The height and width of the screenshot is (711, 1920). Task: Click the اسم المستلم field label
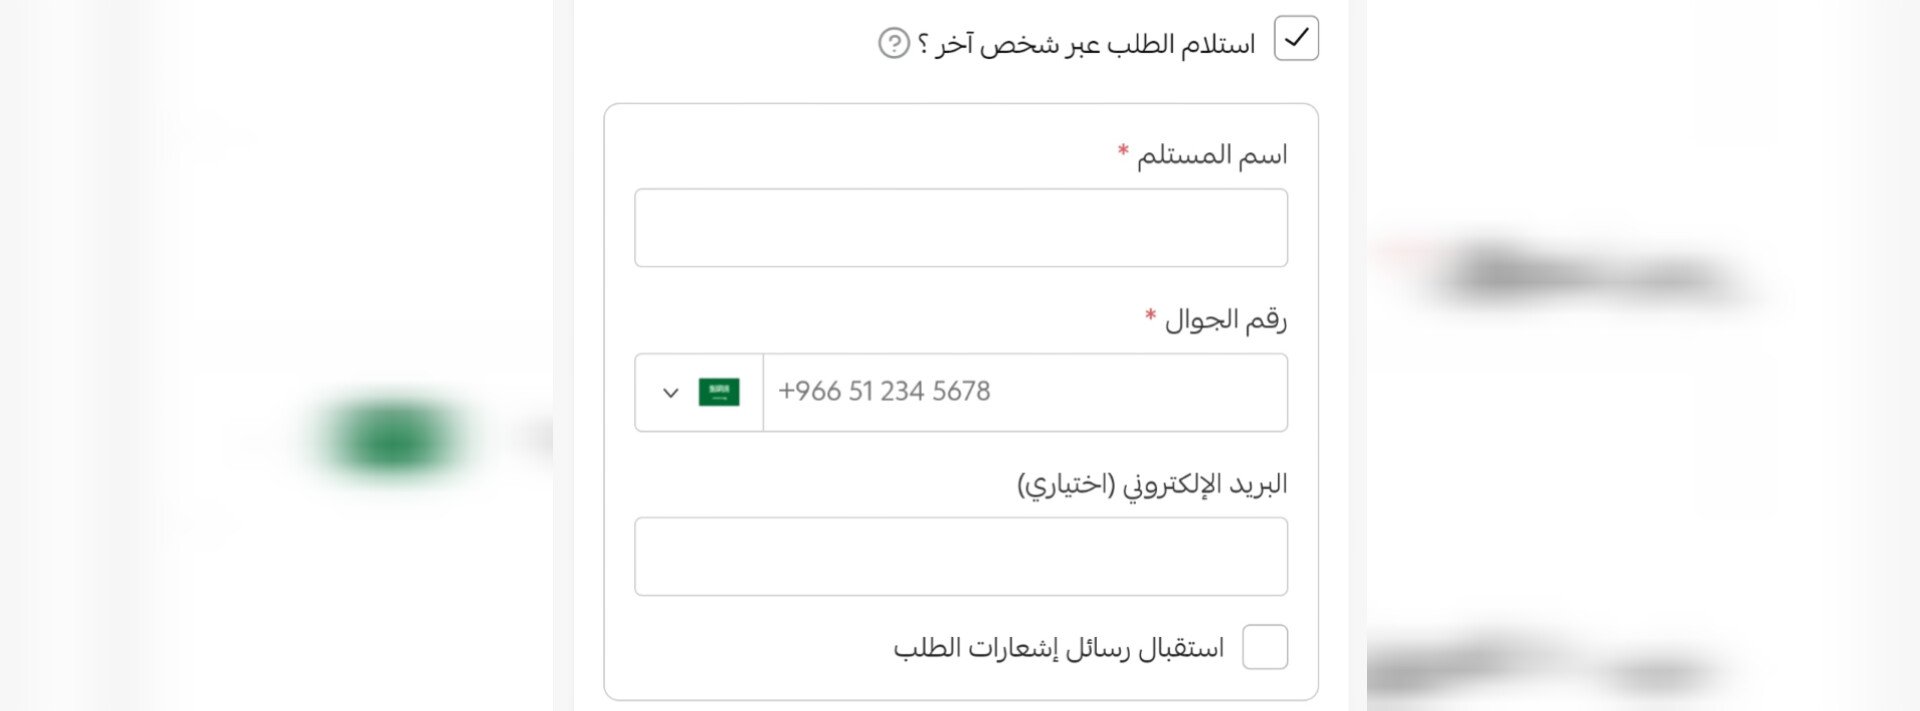click(1211, 155)
